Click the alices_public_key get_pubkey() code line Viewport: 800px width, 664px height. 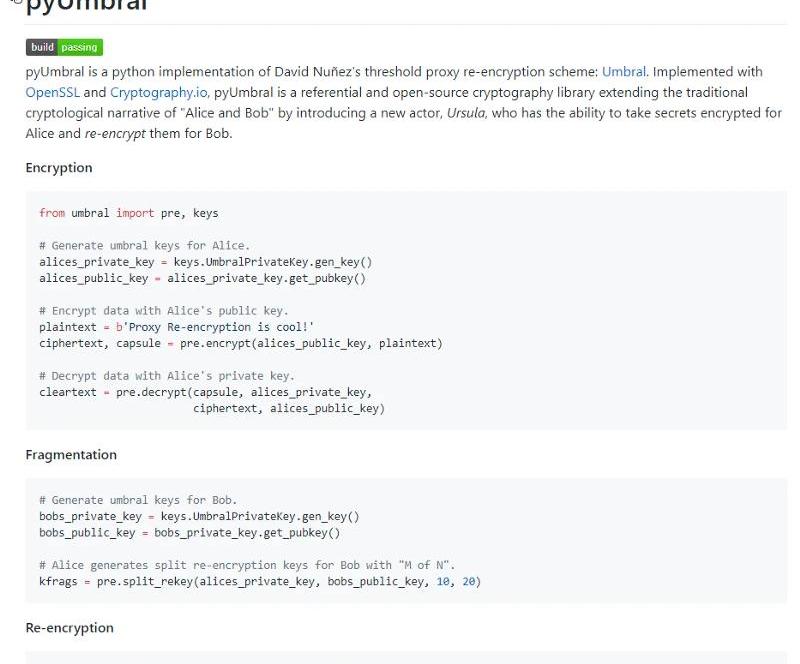point(203,279)
